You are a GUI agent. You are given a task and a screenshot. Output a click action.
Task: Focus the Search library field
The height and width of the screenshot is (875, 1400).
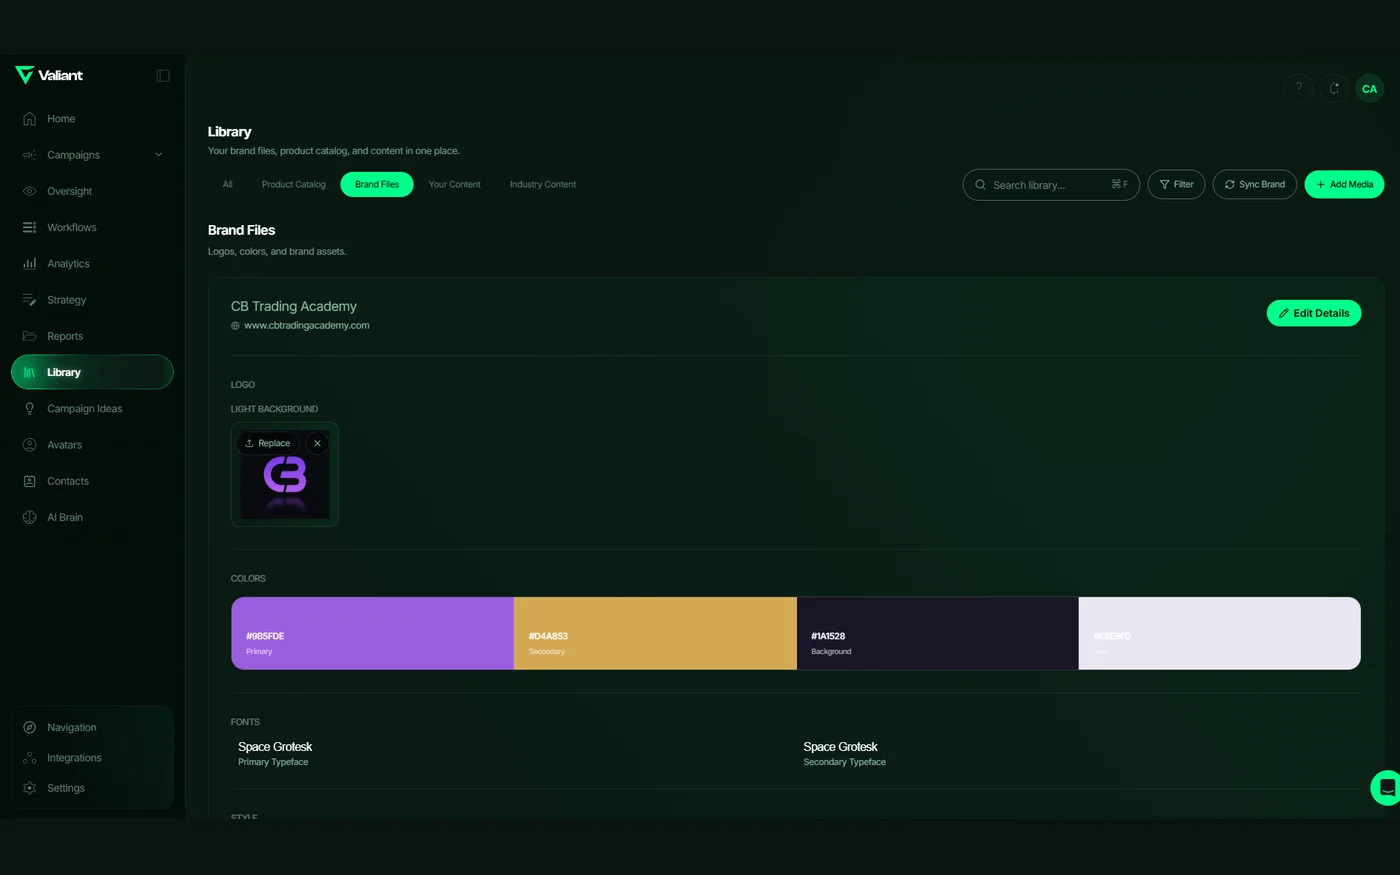(1051, 184)
